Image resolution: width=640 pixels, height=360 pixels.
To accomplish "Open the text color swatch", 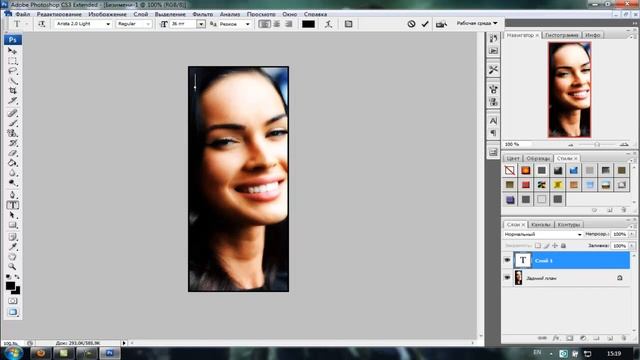I will pos(308,24).
